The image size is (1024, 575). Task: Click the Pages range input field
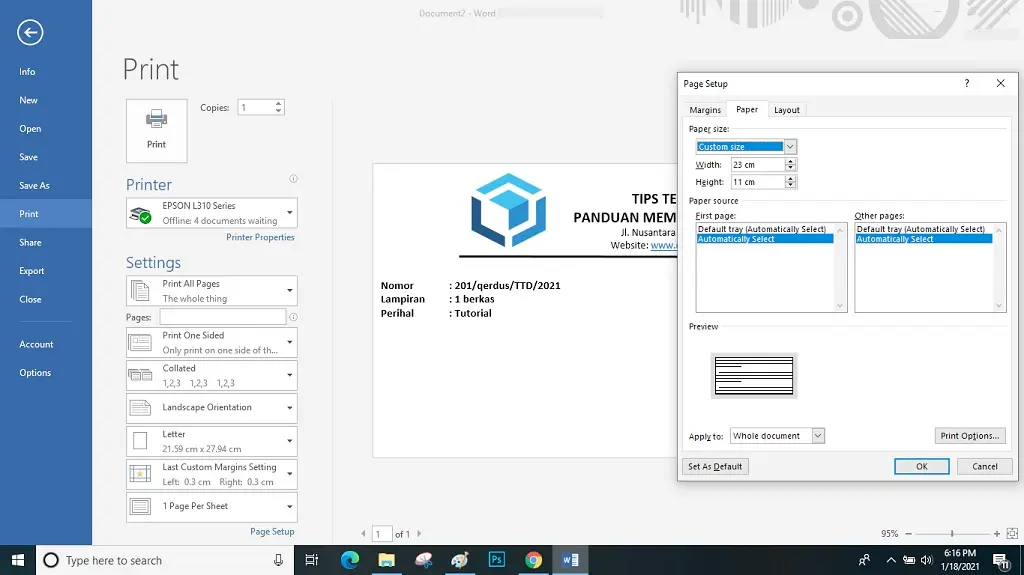click(x=223, y=317)
